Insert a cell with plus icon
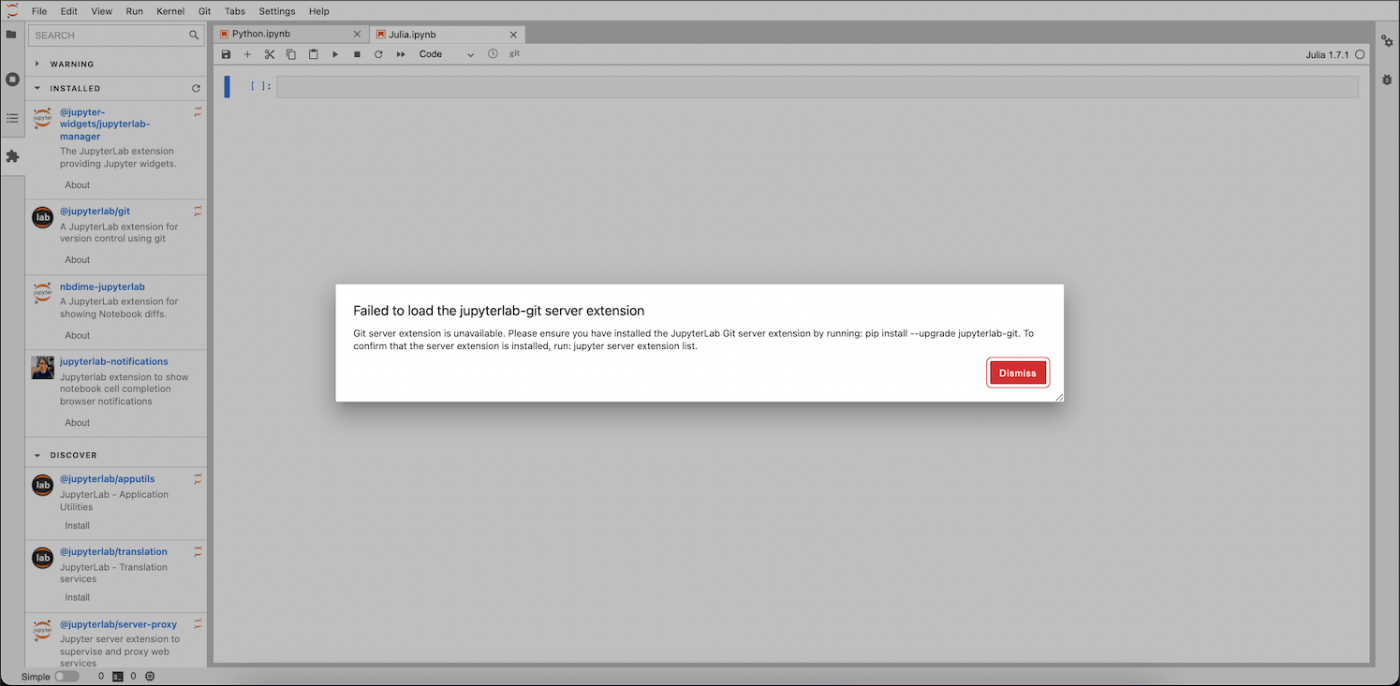 coord(248,54)
